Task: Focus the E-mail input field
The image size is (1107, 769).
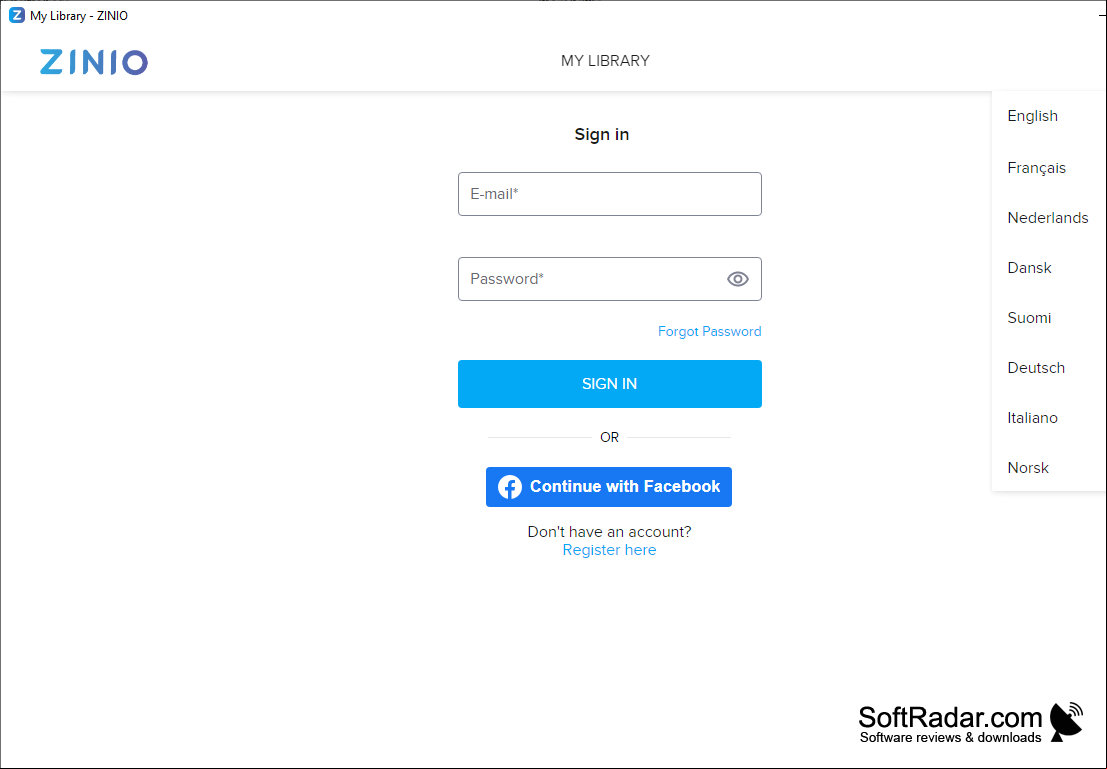Action: [609, 193]
